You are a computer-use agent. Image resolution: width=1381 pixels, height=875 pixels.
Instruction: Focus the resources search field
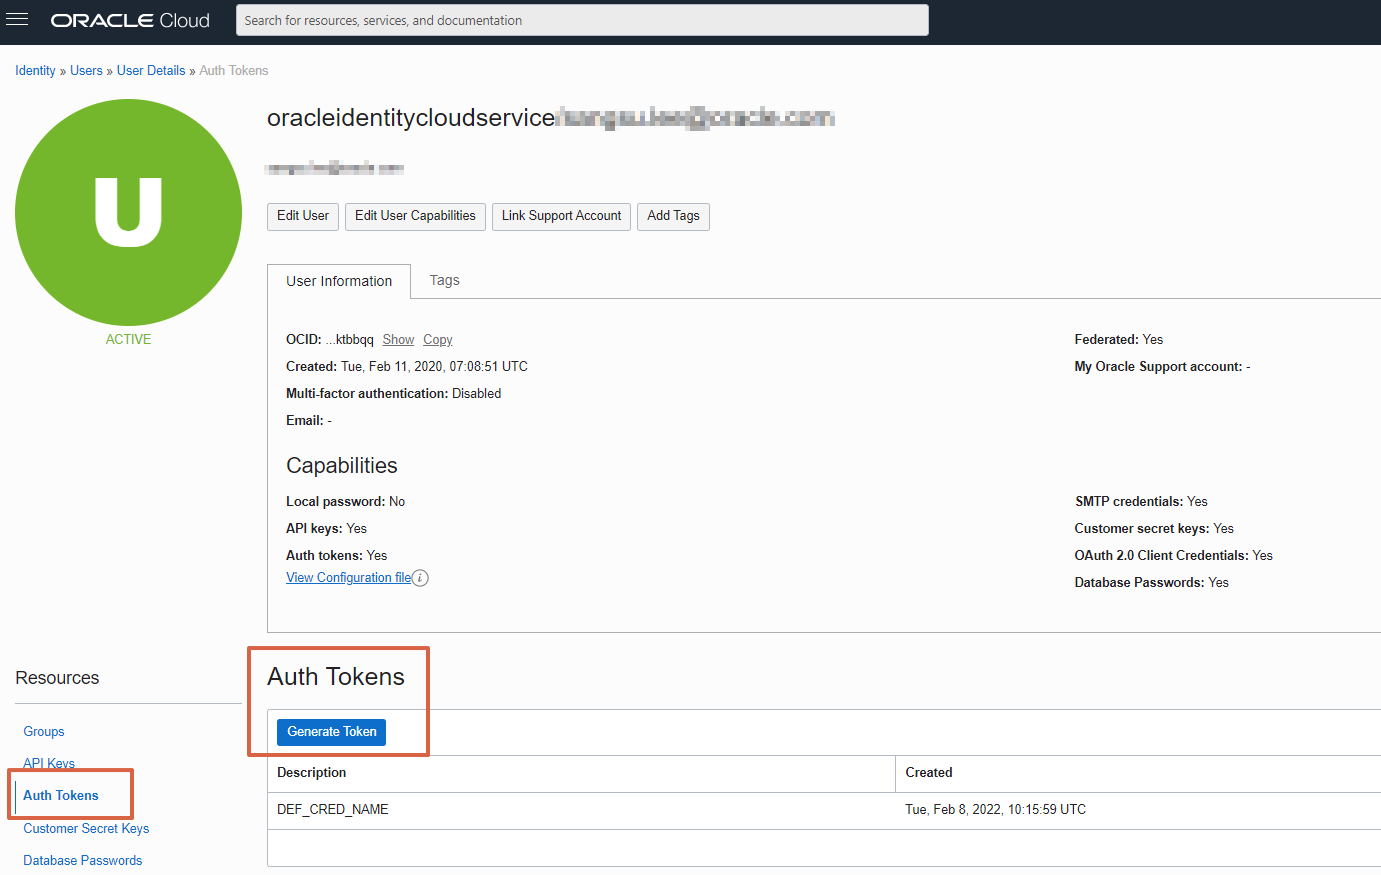[x=582, y=20]
